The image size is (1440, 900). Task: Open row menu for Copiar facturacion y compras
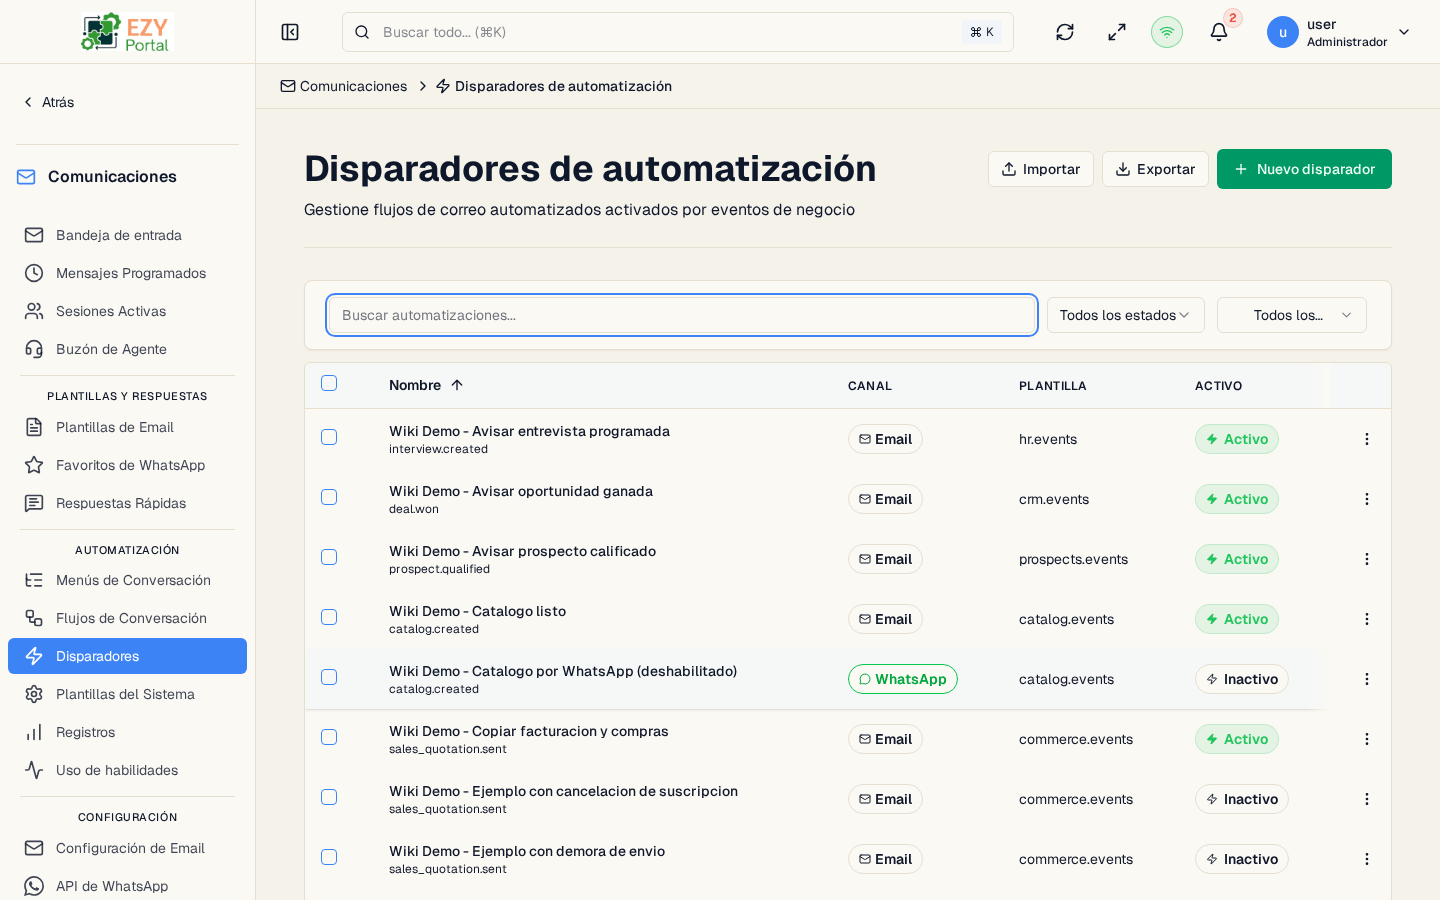(x=1367, y=739)
